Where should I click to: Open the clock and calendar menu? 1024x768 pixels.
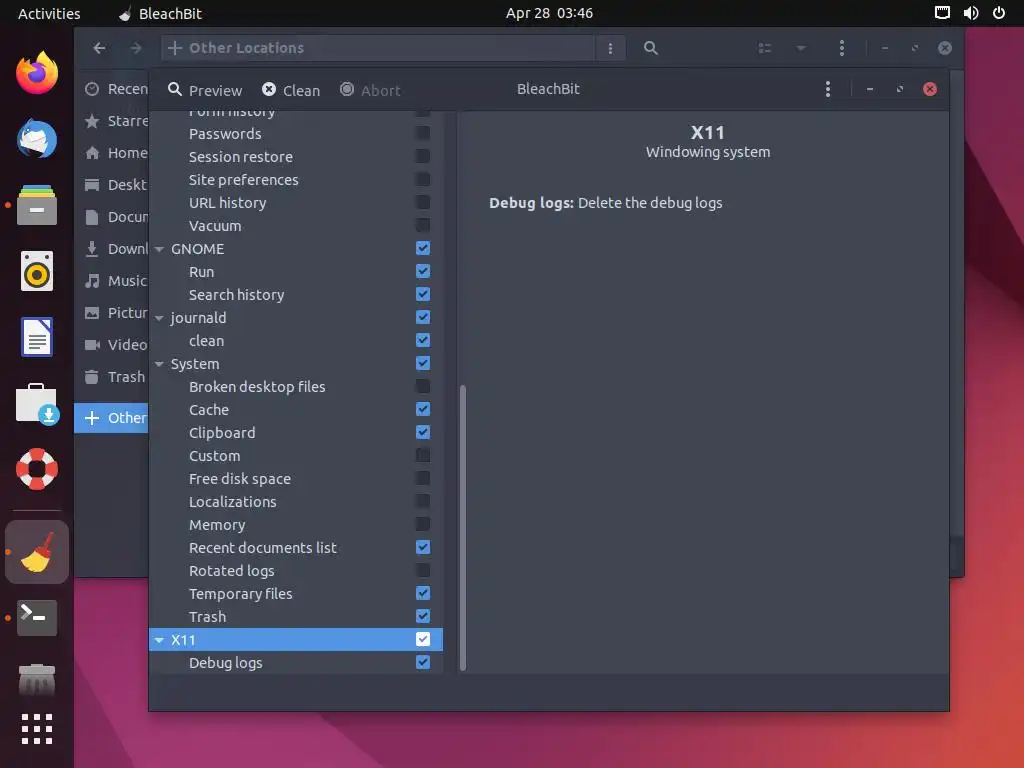click(549, 13)
